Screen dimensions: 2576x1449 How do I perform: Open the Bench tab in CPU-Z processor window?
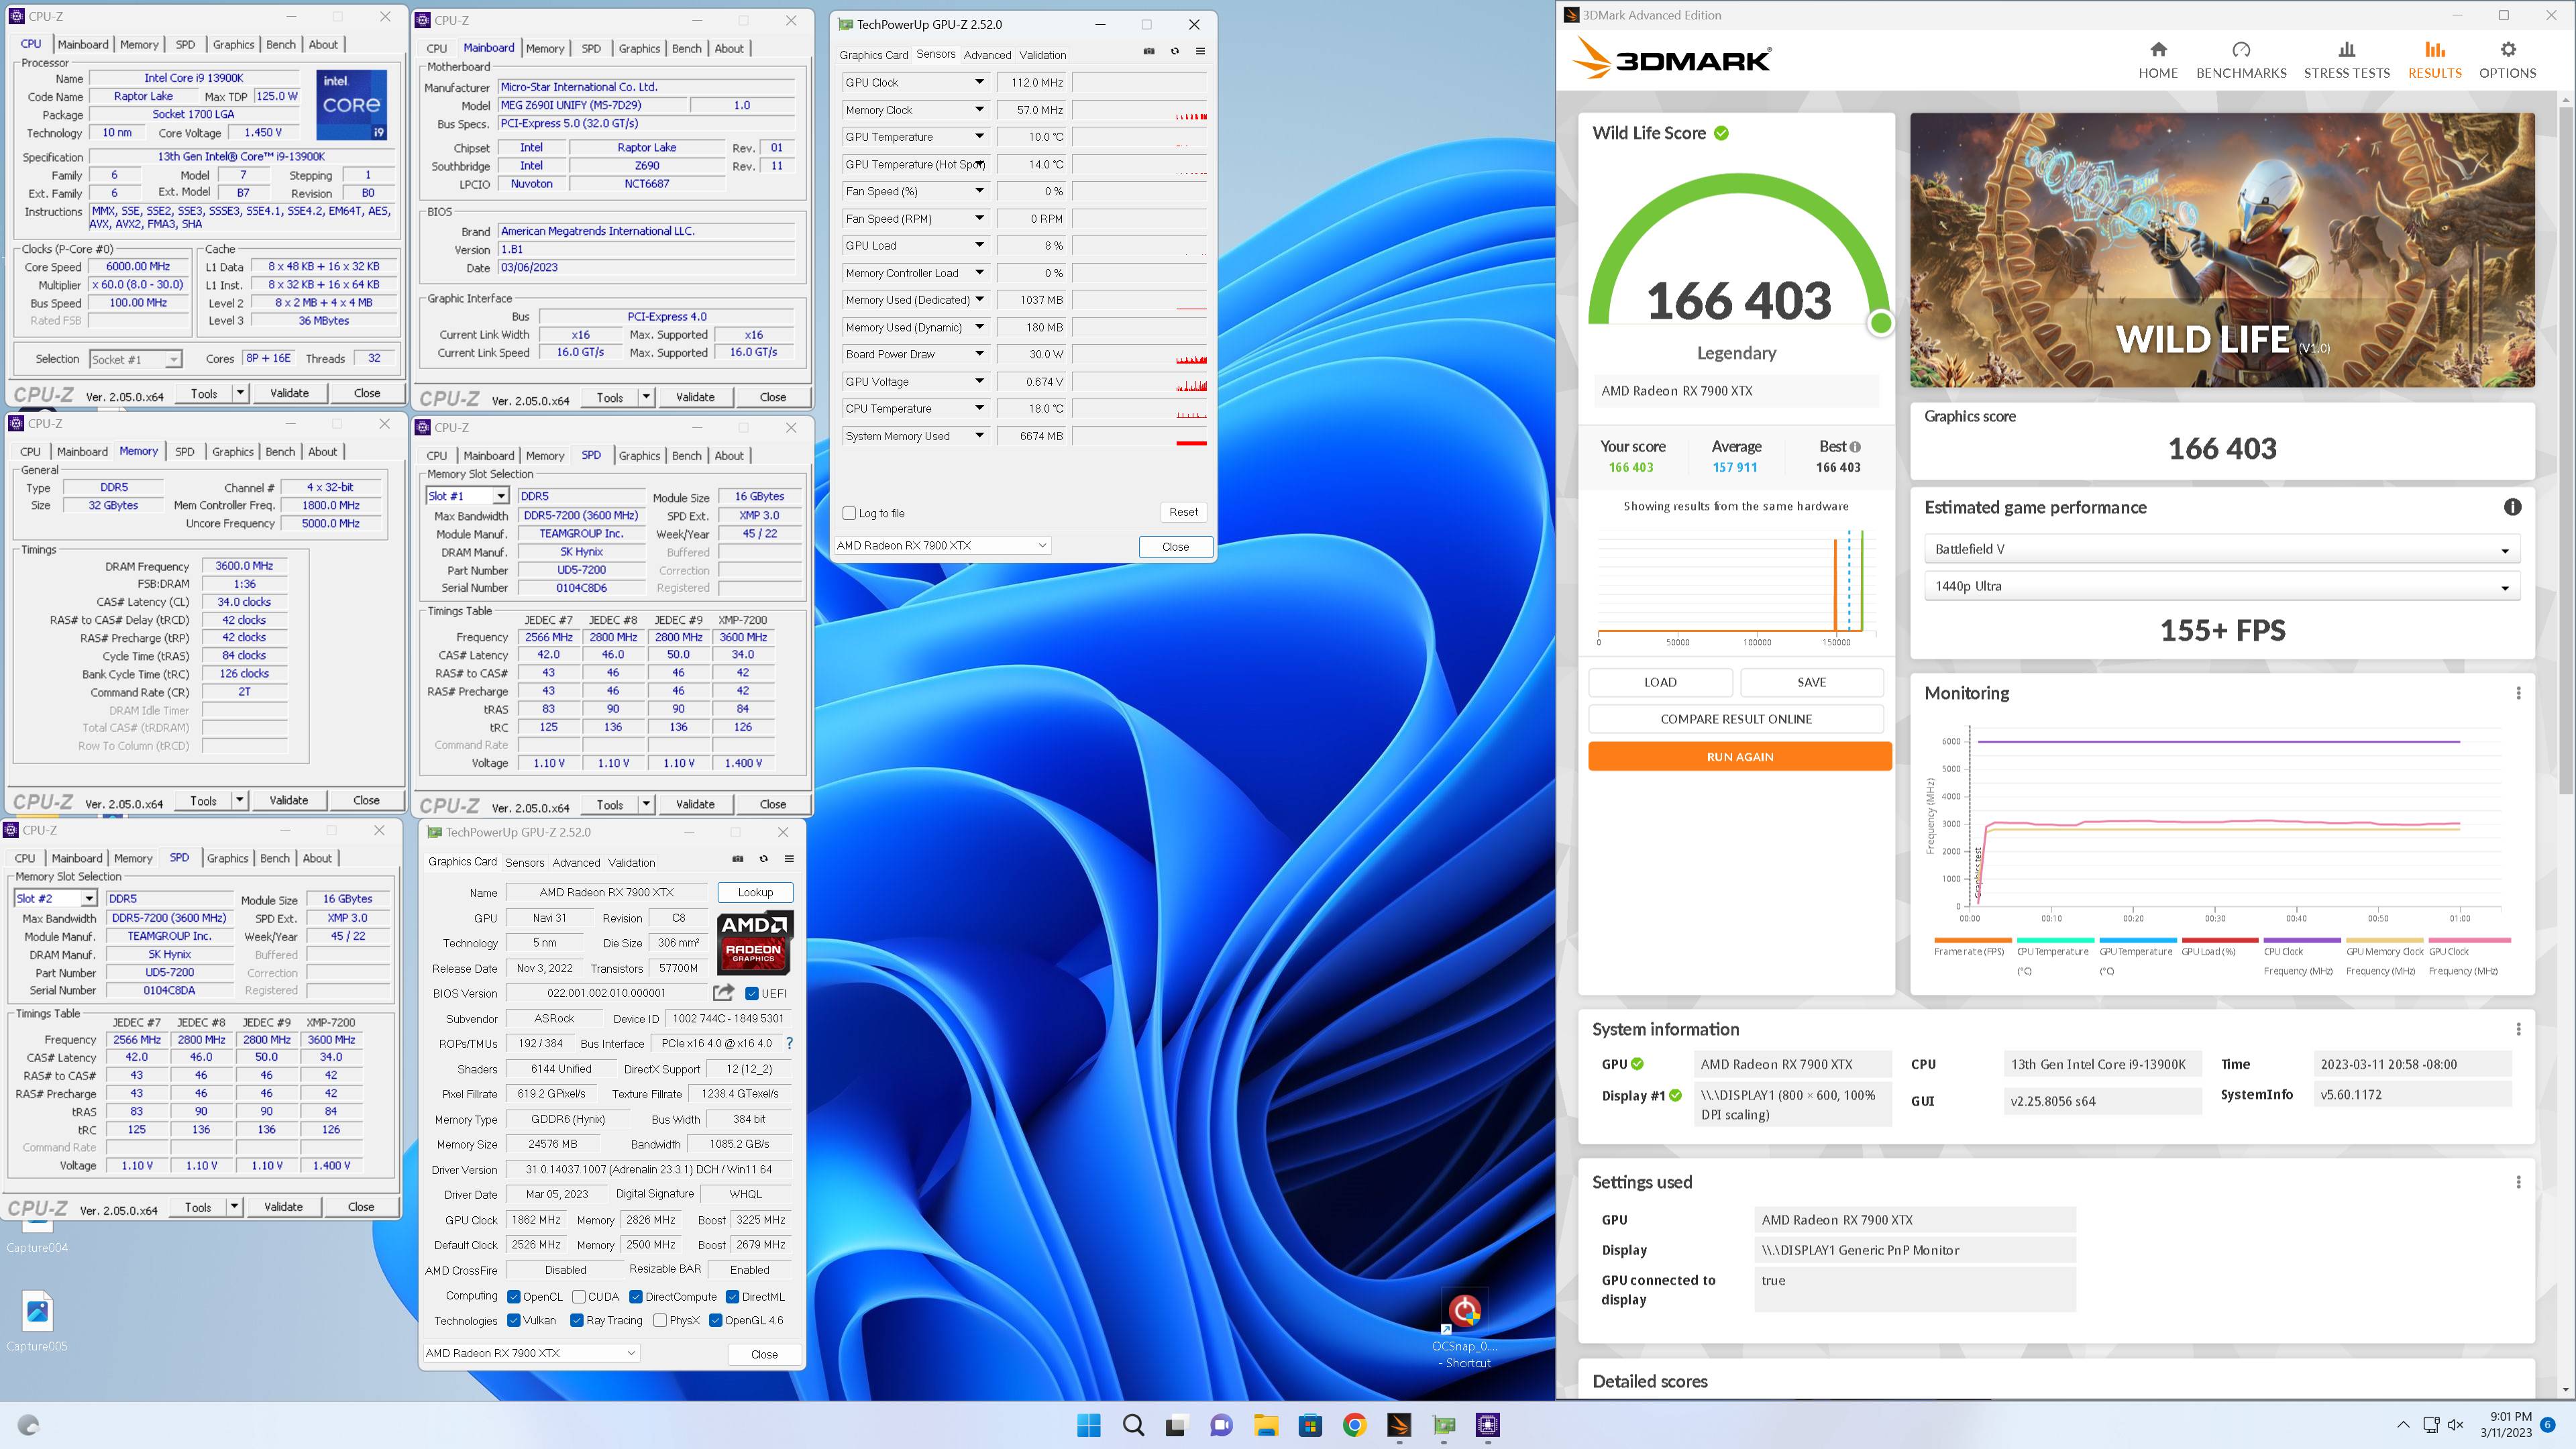280,45
